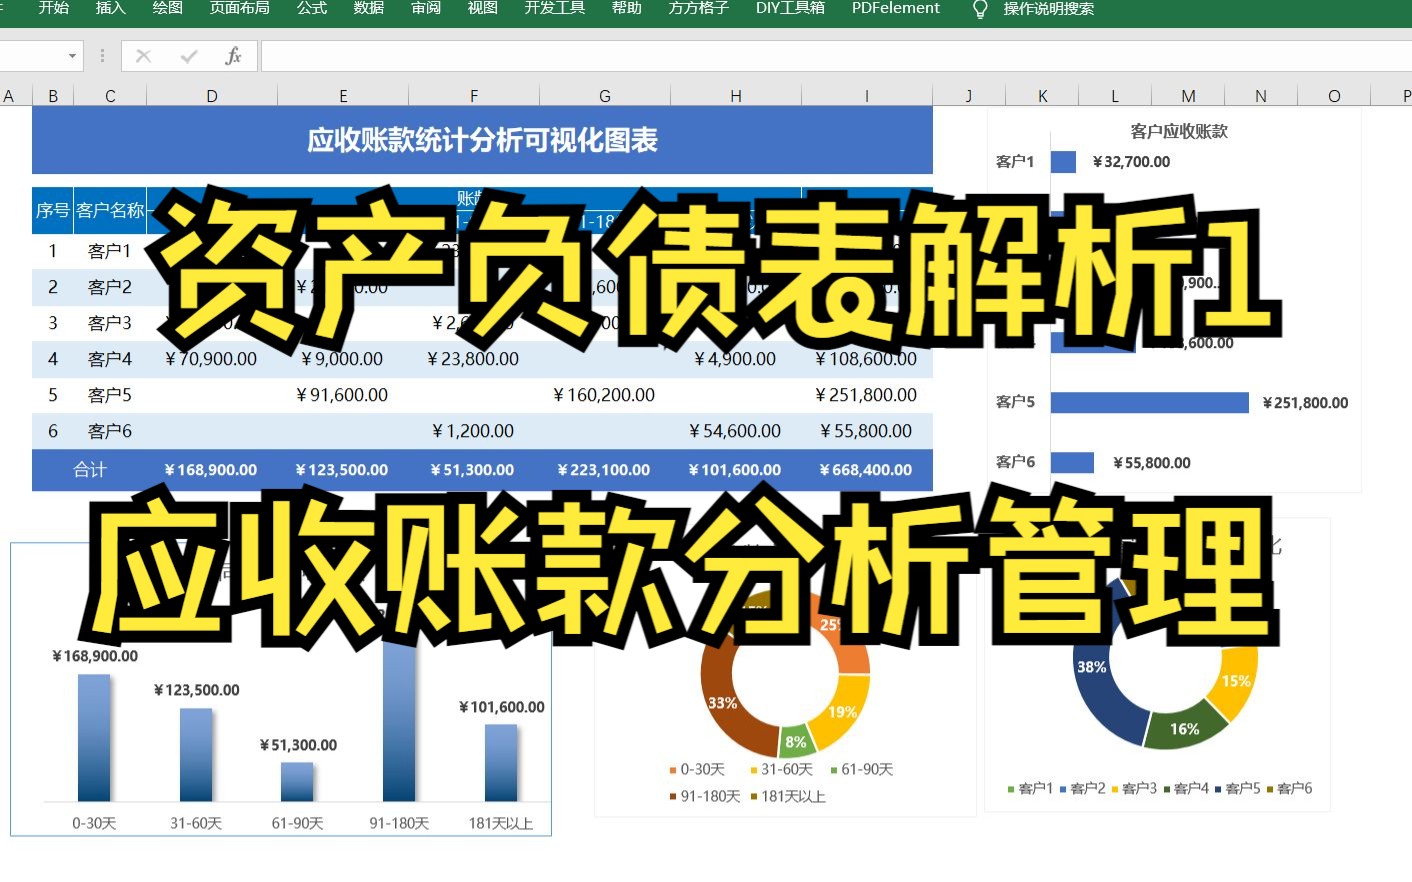Select column header G
The image size is (1412, 882).
click(x=604, y=95)
